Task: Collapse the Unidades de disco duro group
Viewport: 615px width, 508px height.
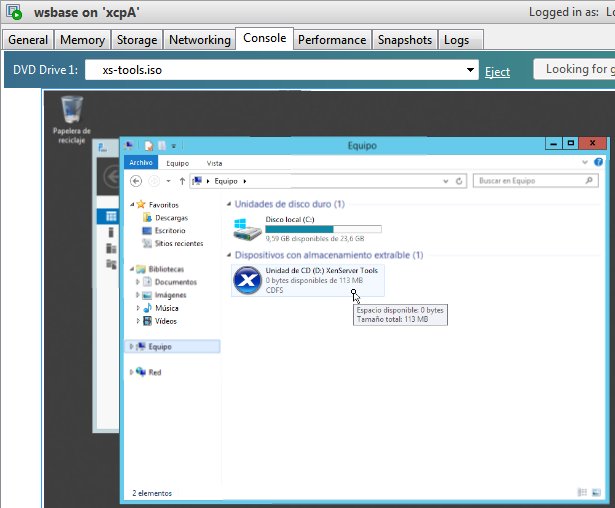Action: pos(229,204)
